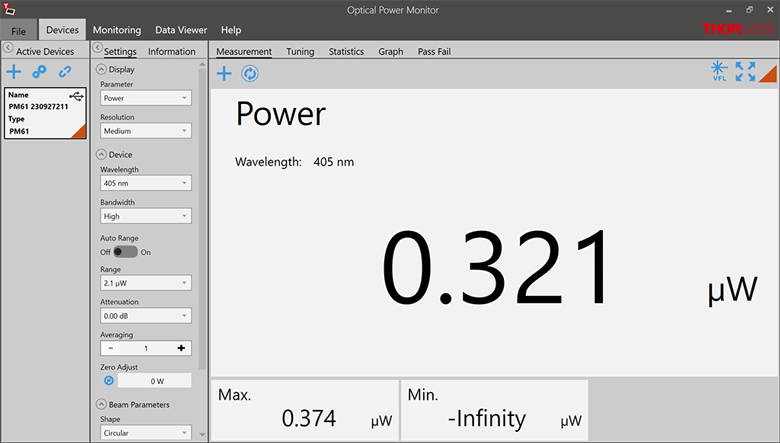780x443 pixels.
Task: Switch to the Information tab
Action: coord(172,52)
